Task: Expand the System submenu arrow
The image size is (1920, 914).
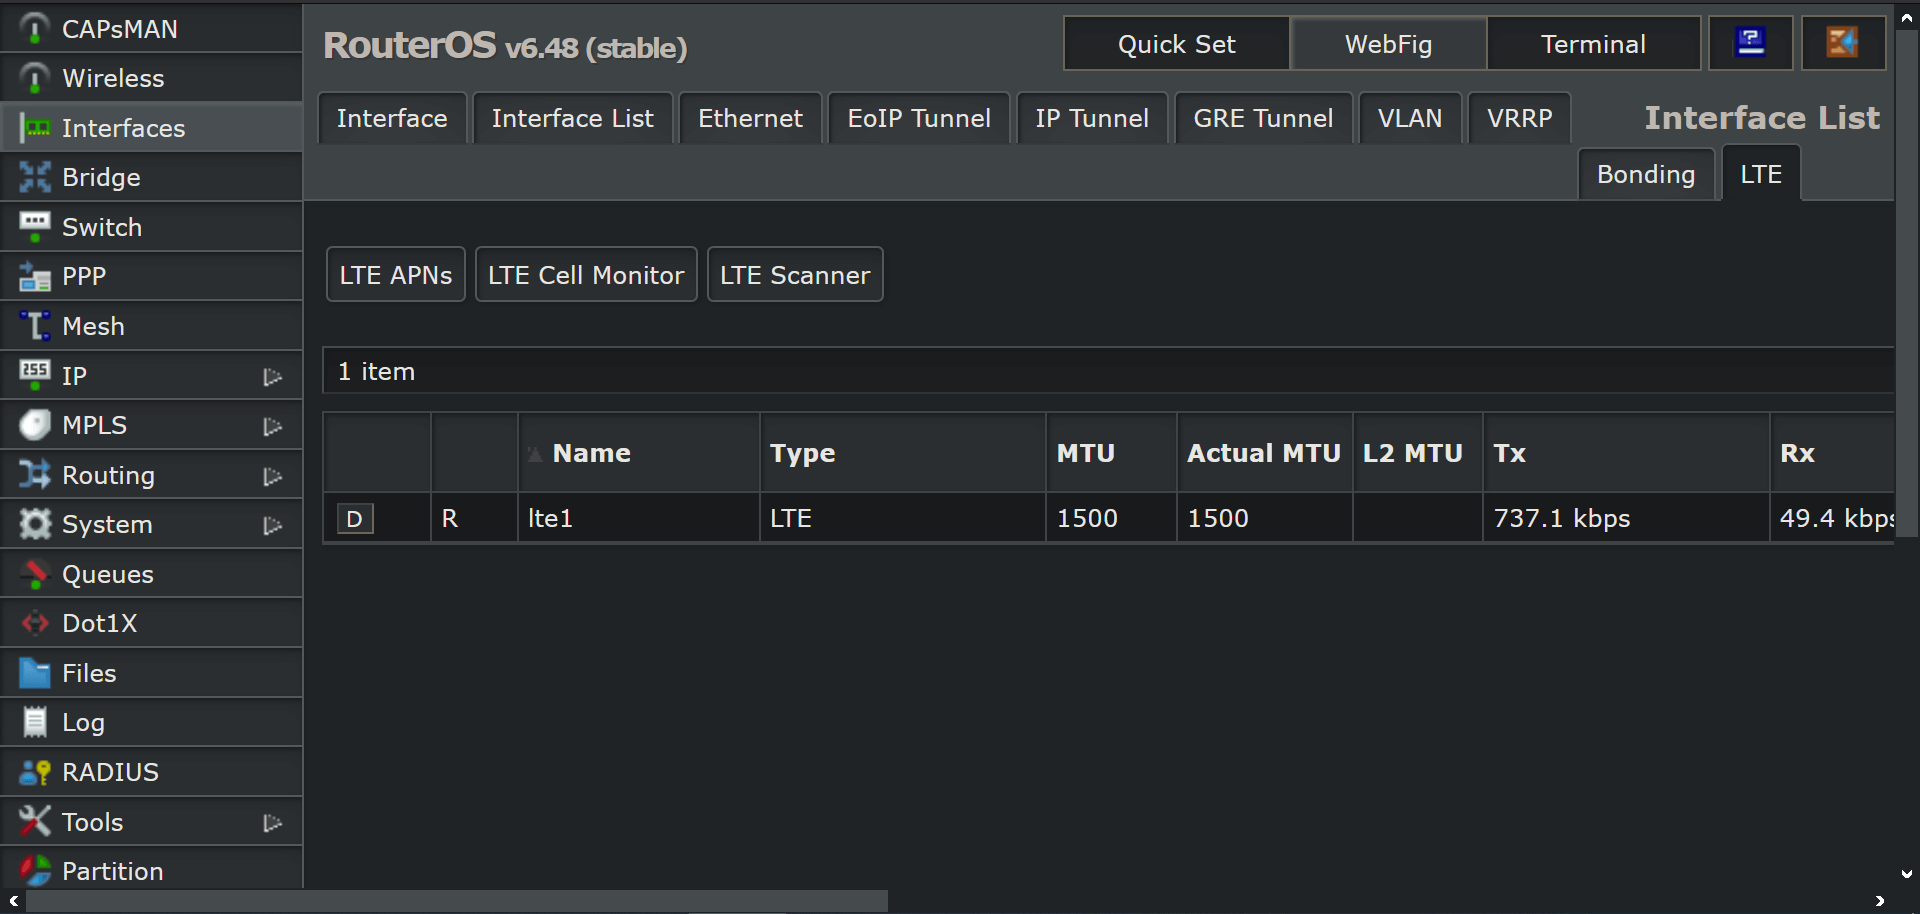Action: click(272, 526)
